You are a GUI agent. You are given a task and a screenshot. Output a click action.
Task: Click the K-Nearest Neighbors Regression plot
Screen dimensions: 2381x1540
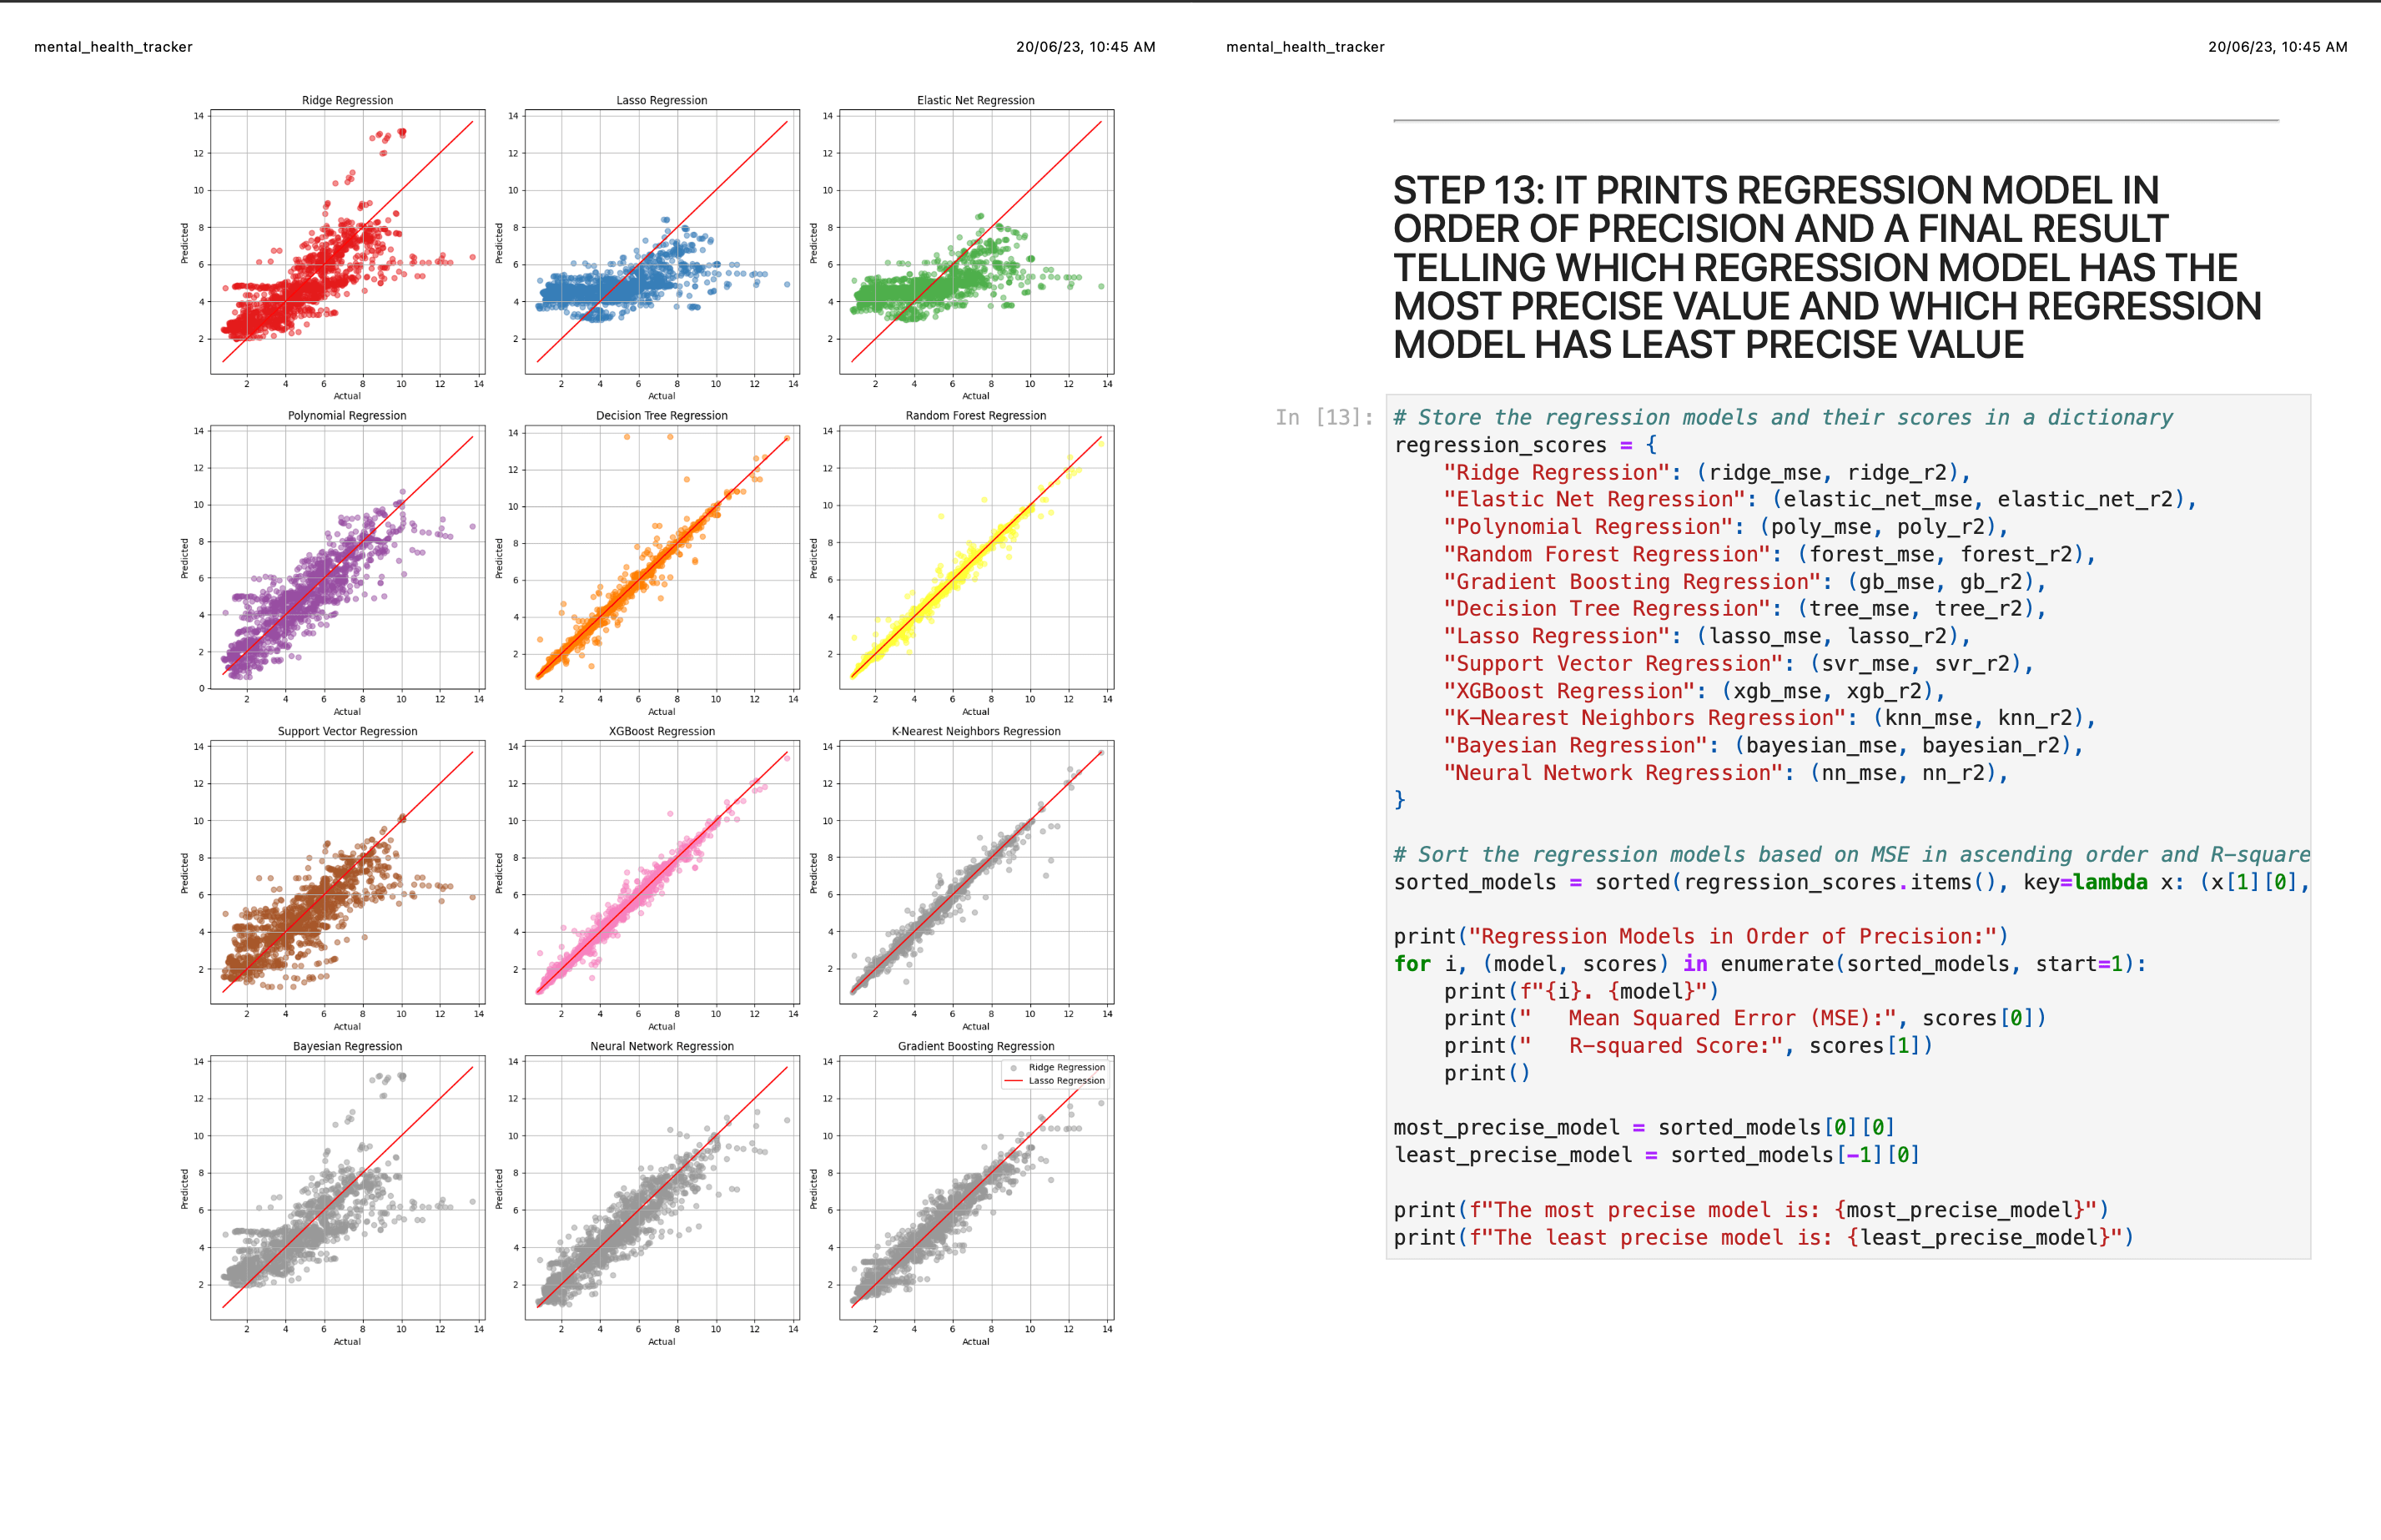coord(976,872)
